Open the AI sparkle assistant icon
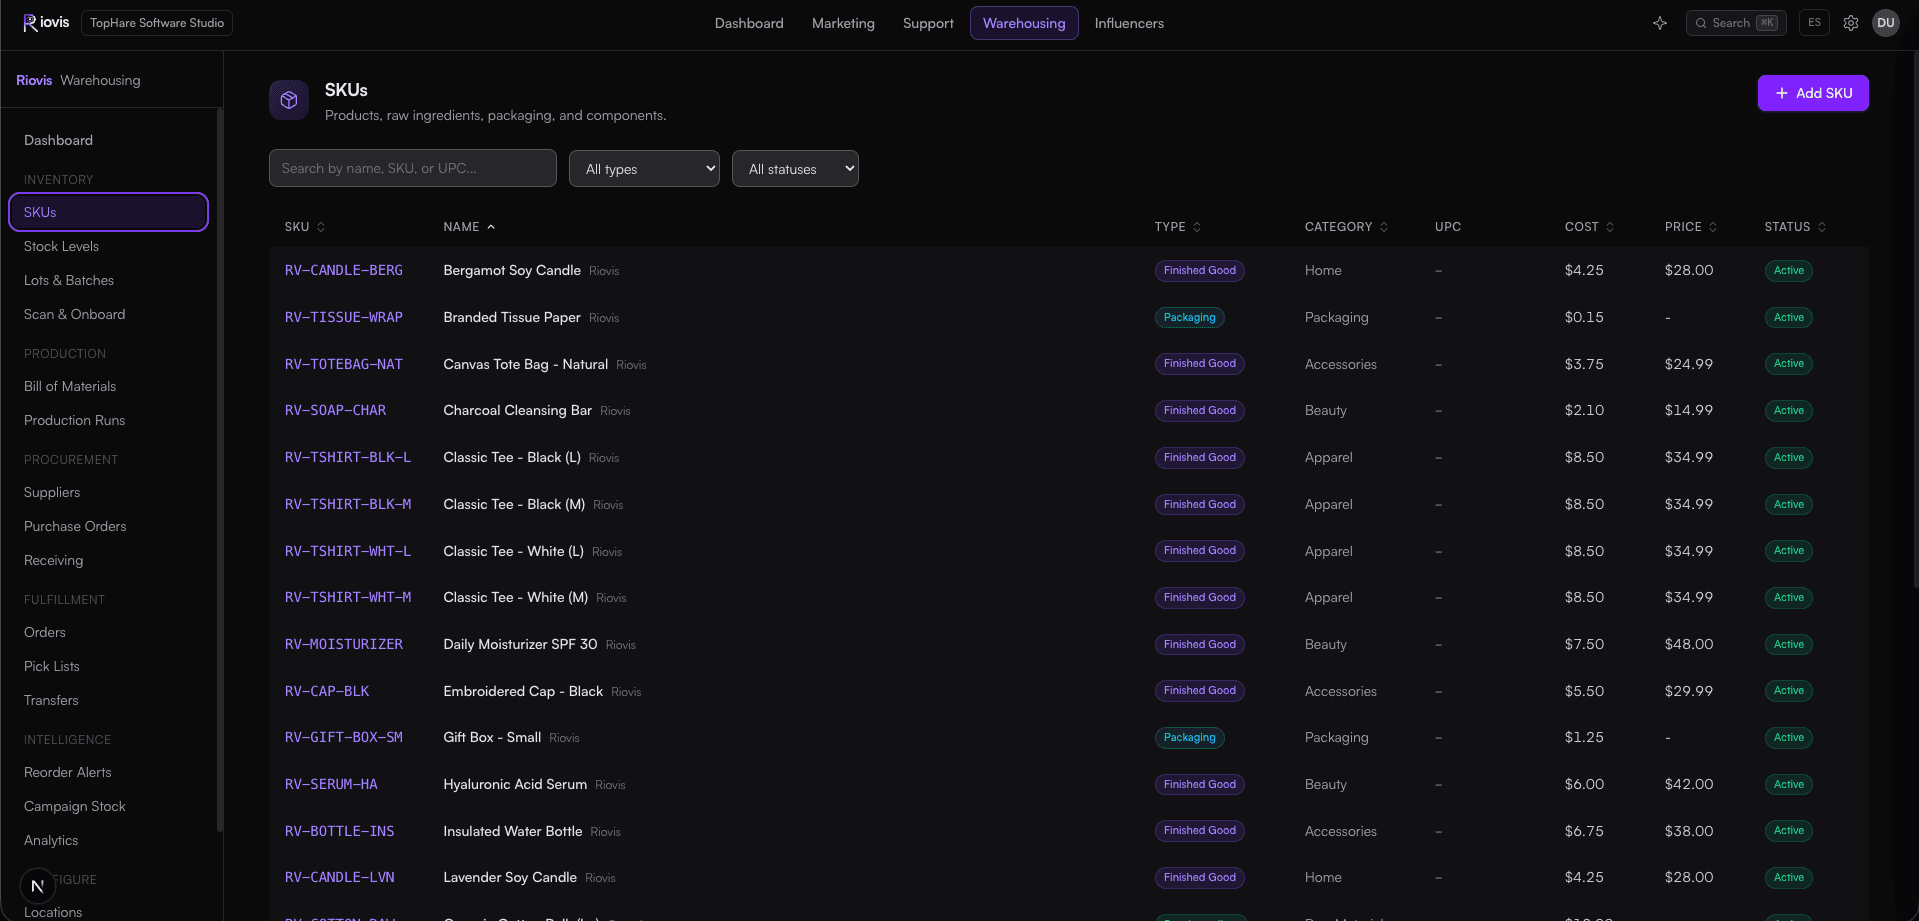The width and height of the screenshot is (1919, 921). tap(1660, 23)
